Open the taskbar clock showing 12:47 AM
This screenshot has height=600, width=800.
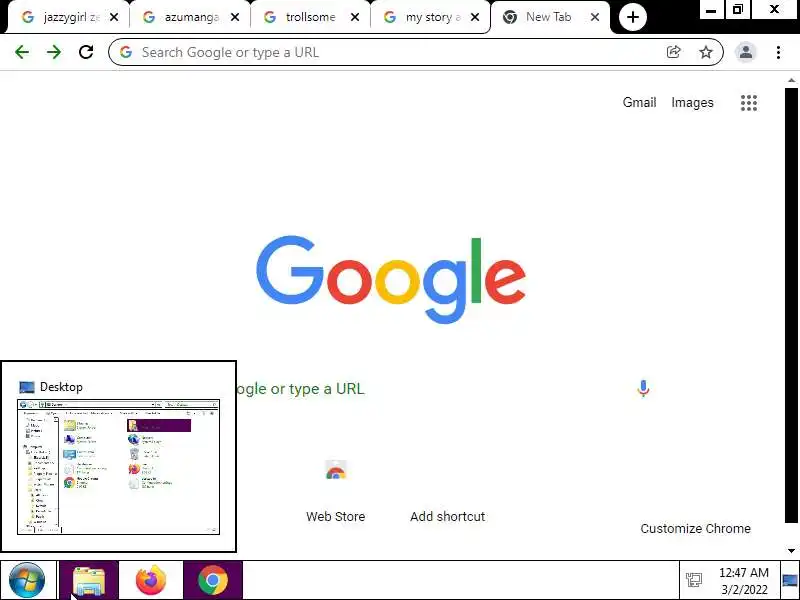click(744, 581)
